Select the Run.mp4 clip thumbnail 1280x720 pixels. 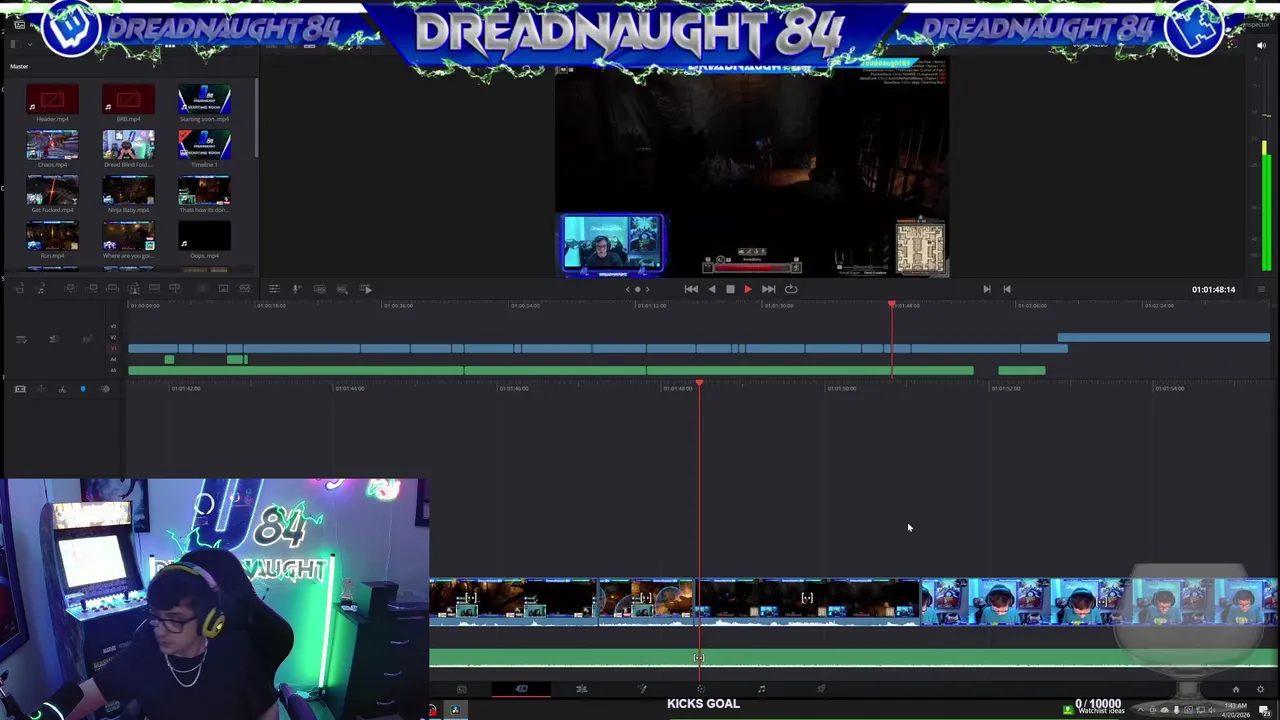pyautogui.click(x=52, y=236)
